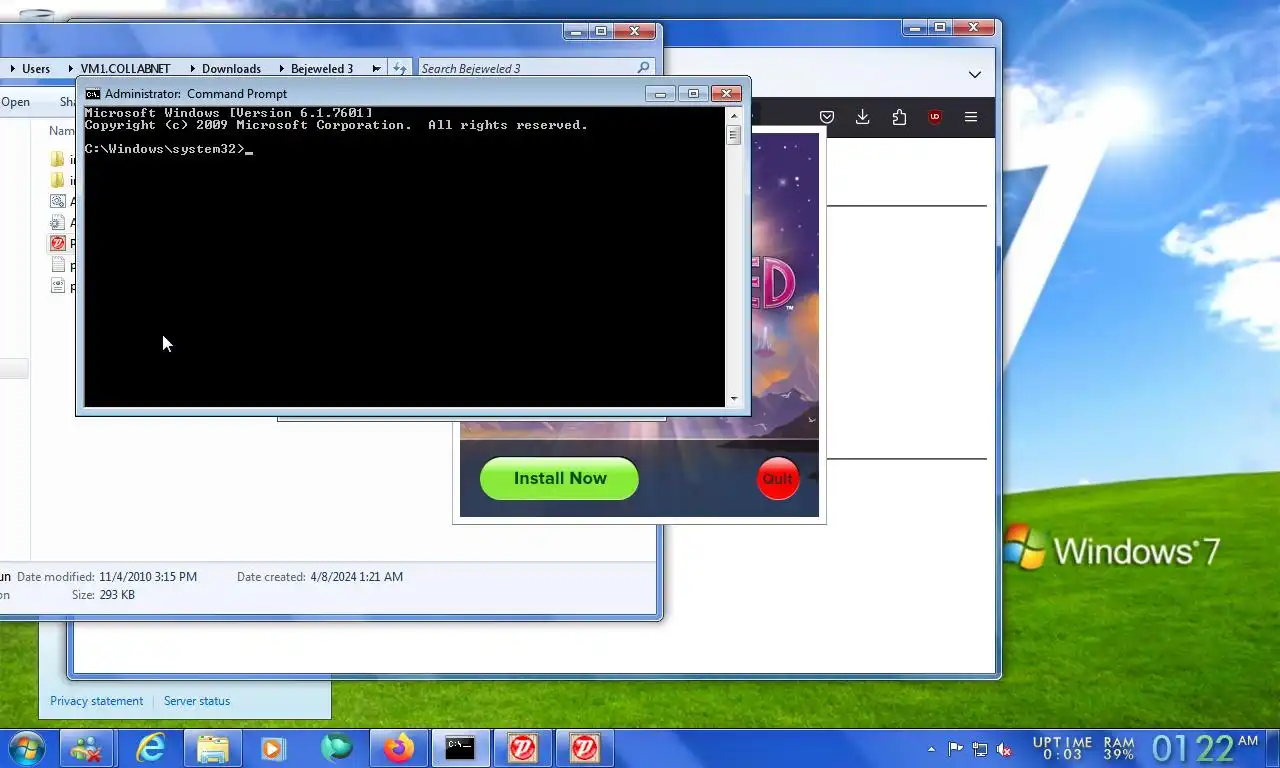Click the red Quit button in installer
Image resolution: width=1280 pixels, height=768 pixels.
pyautogui.click(x=778, y=478)
